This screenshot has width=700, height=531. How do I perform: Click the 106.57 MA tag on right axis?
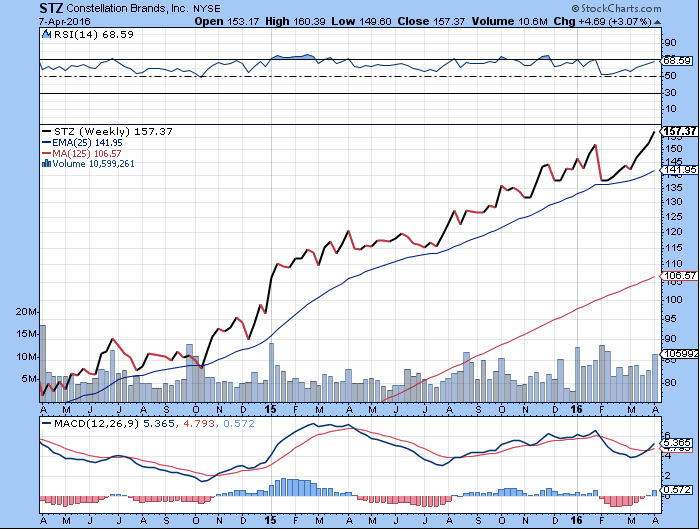tap(679, 276)
